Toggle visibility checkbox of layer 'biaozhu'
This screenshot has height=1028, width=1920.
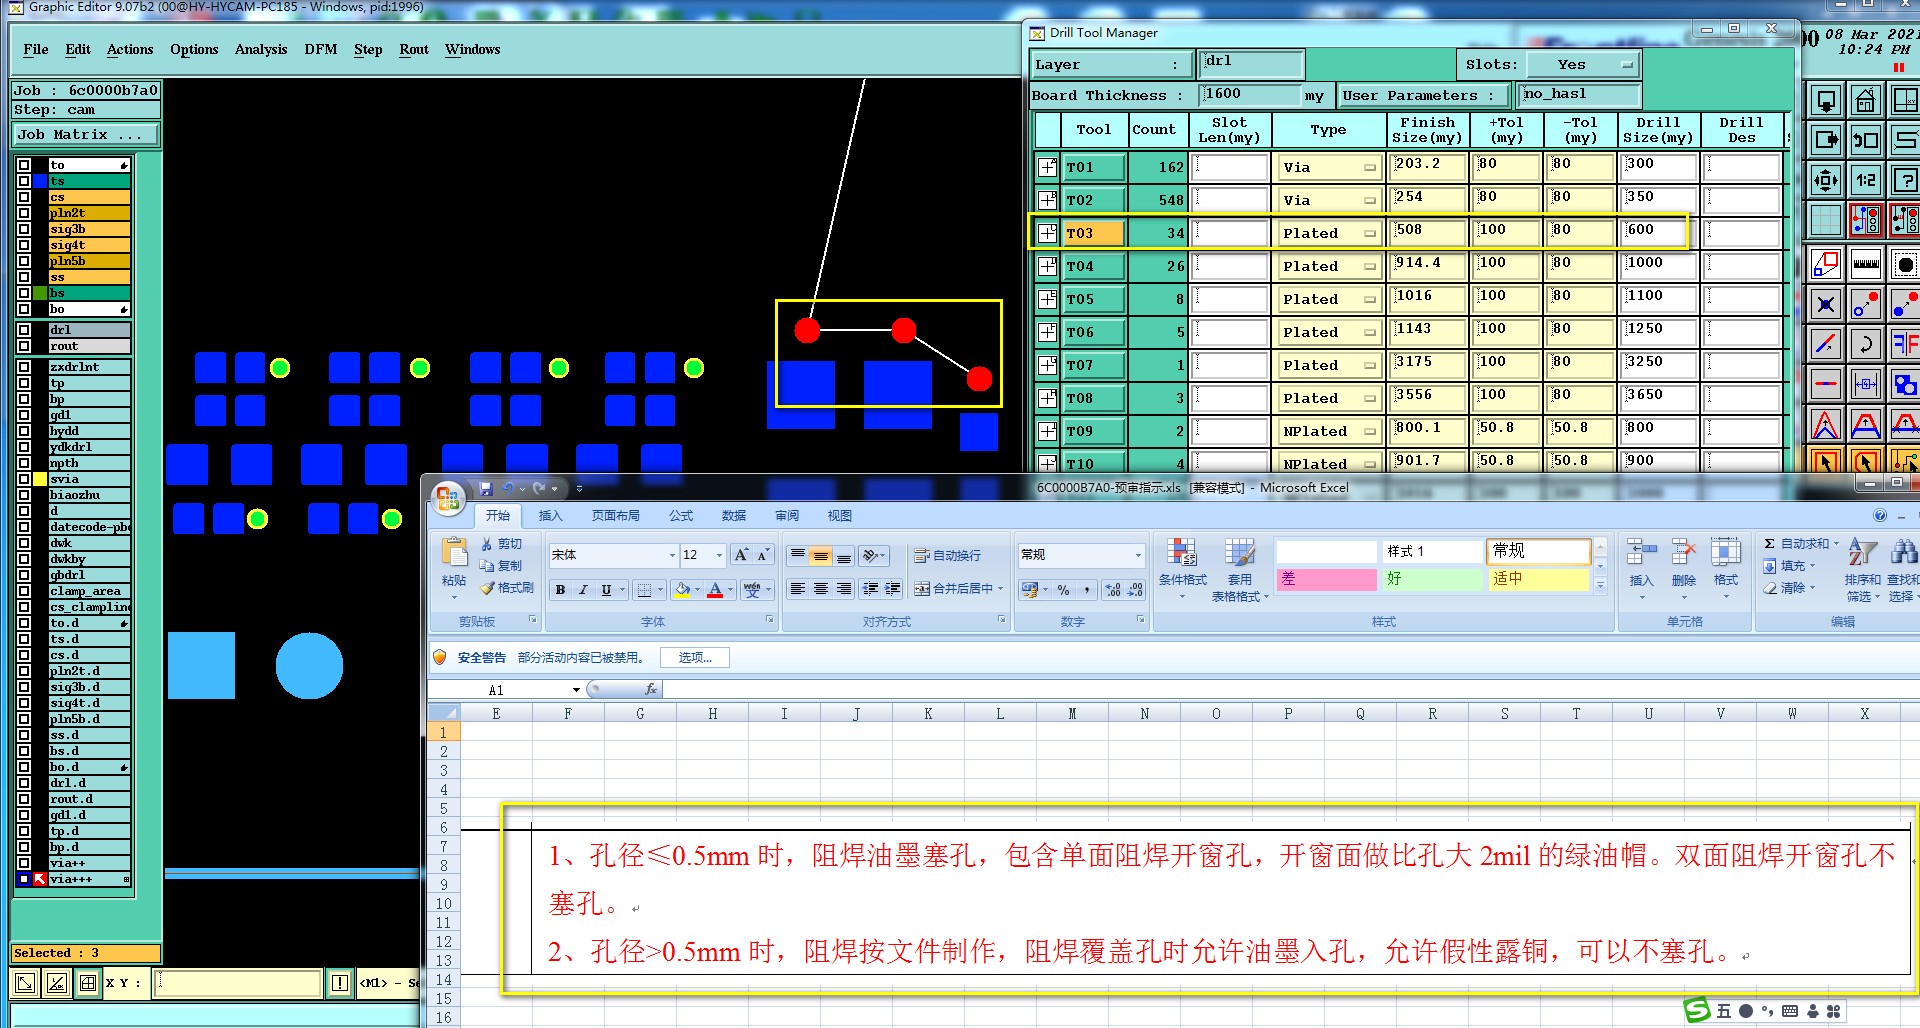click(23, 495)
